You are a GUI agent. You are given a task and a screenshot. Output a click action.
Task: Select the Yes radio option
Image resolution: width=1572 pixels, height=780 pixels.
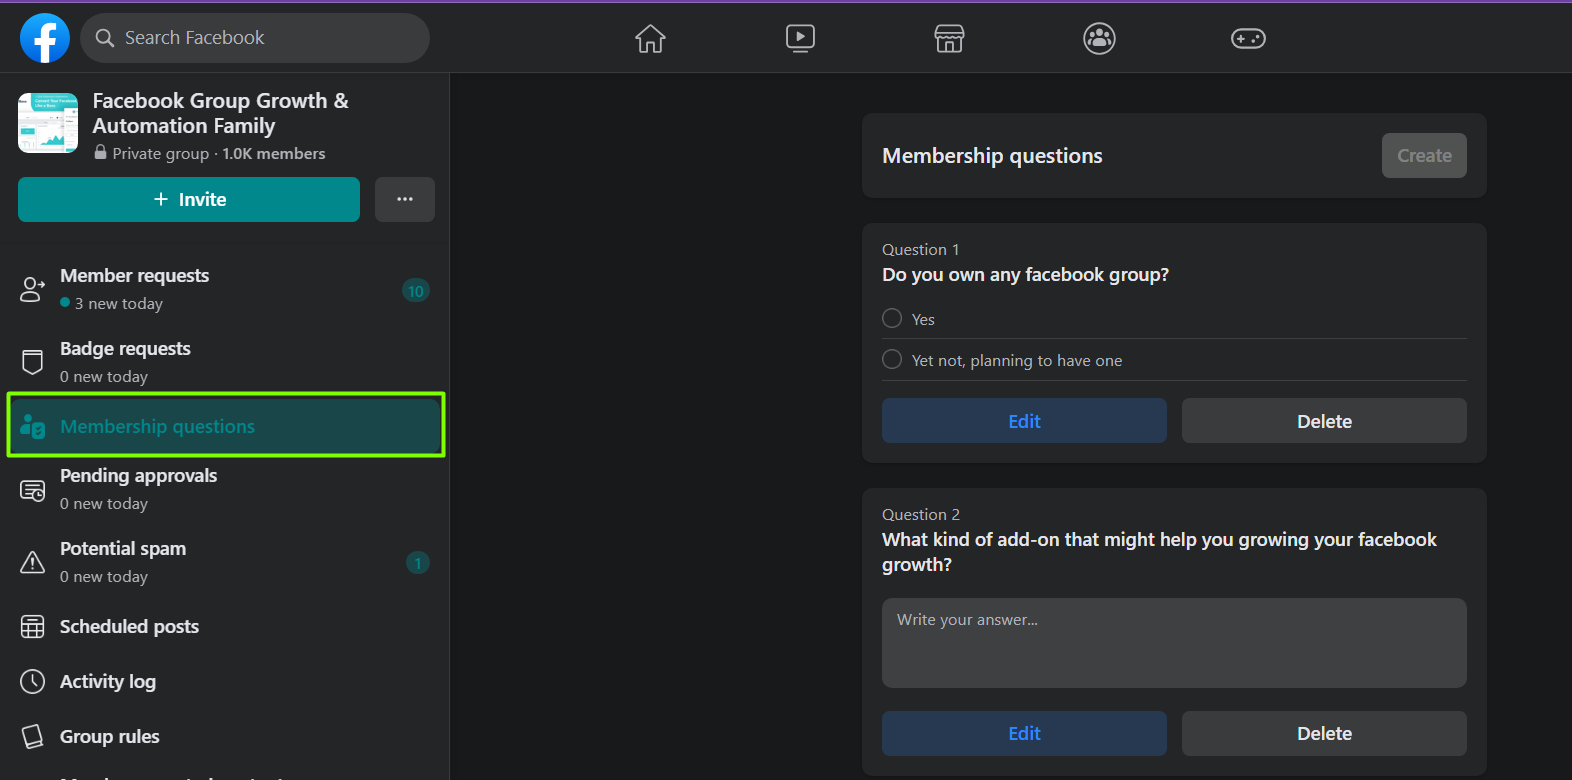coord(892,318)
